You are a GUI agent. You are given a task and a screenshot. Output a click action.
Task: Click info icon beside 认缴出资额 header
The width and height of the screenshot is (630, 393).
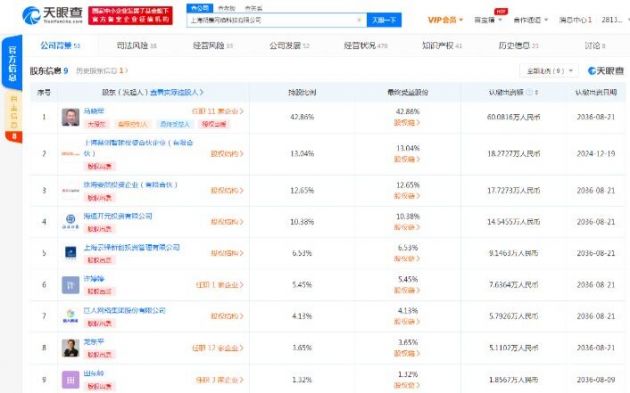[529, 92]
